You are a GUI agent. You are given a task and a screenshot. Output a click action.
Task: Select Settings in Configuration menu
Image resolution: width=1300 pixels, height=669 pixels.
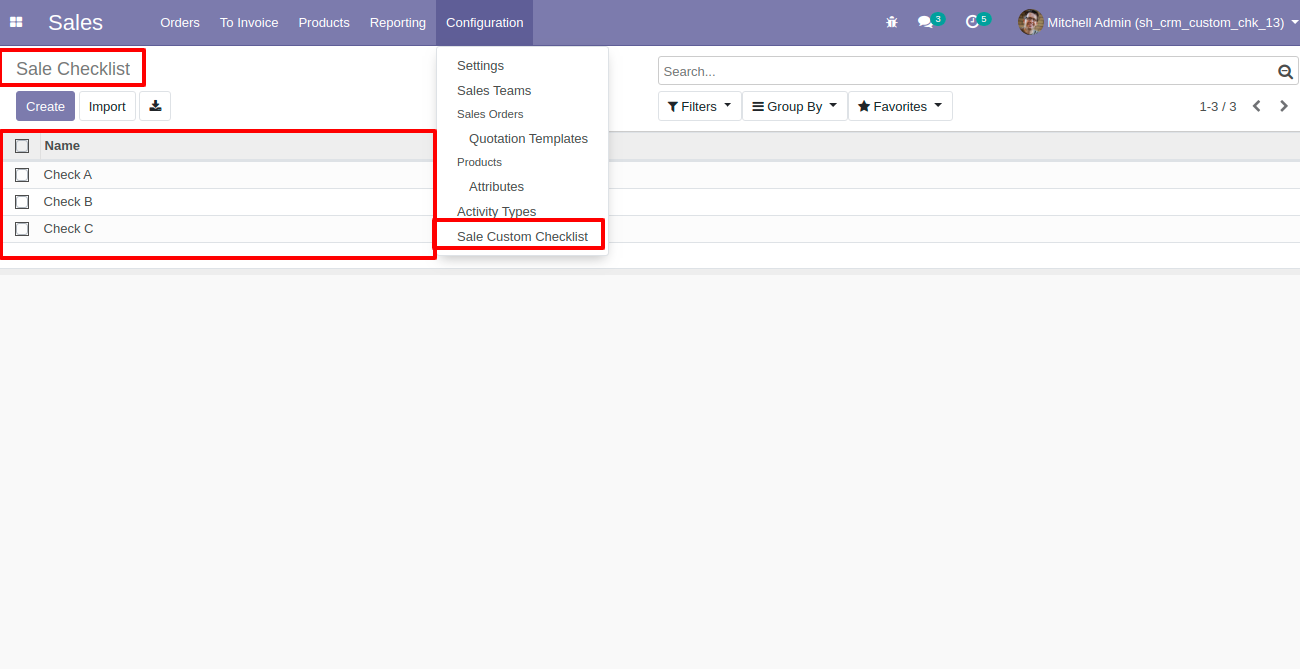coord(522,66)
